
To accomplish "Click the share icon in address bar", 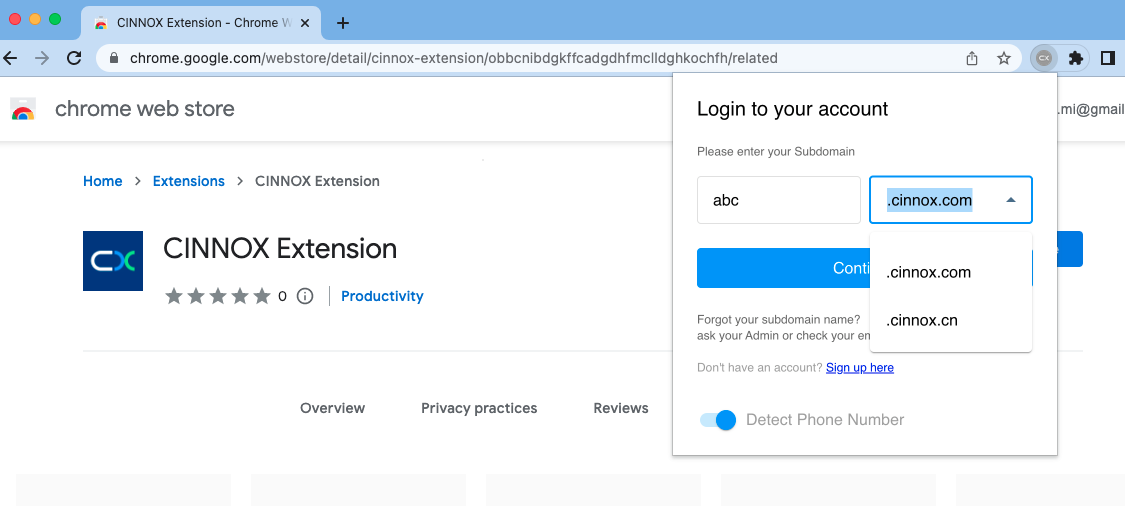I will (972, 58).
